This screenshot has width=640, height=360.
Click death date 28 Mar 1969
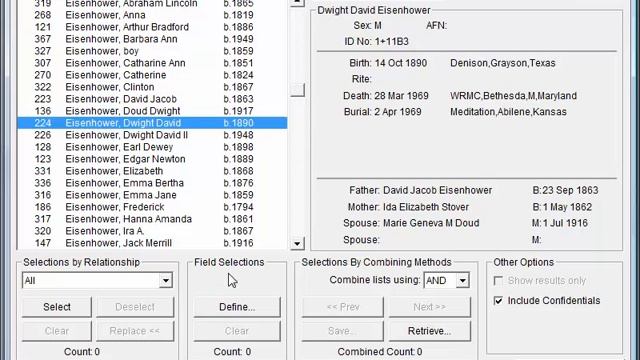click(x=401, y=96)
